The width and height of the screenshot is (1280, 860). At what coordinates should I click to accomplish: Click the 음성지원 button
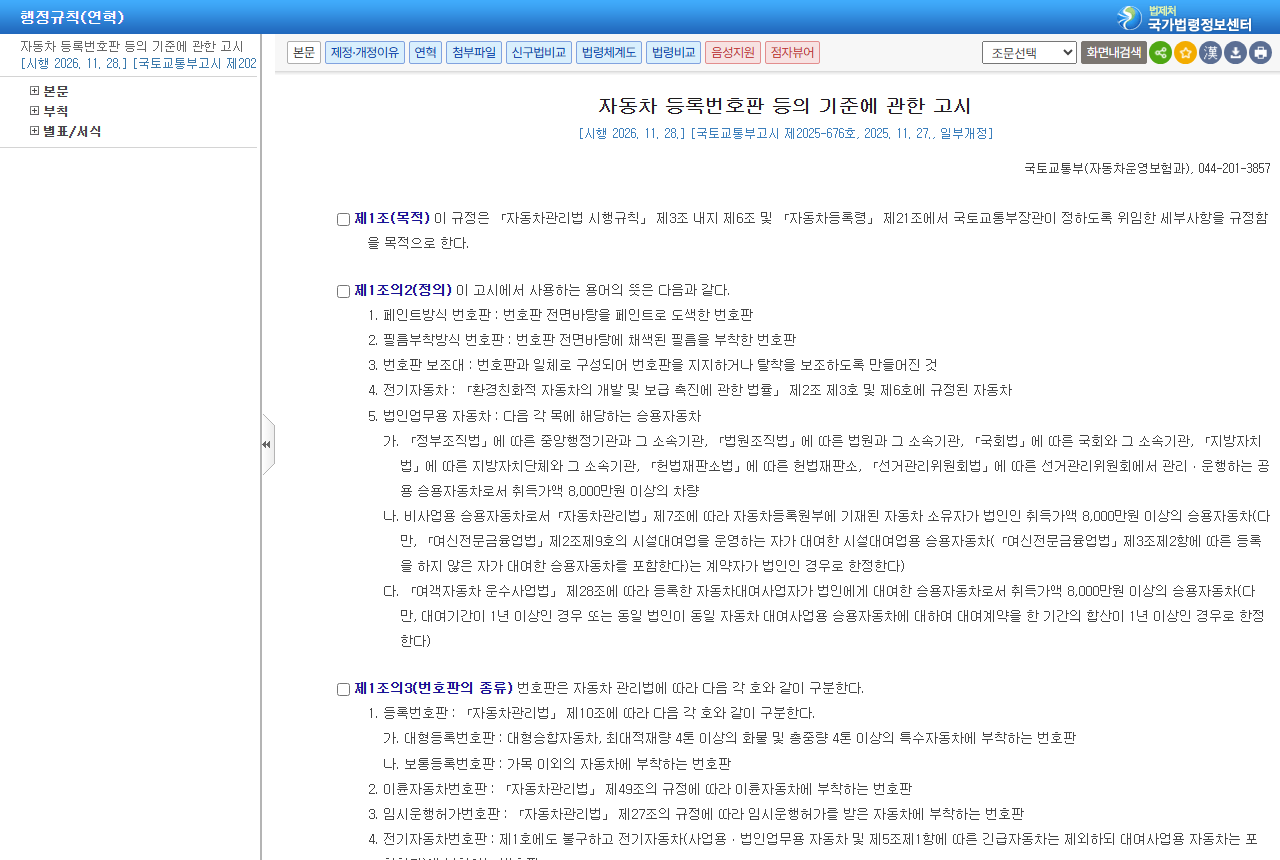(733, 53)
